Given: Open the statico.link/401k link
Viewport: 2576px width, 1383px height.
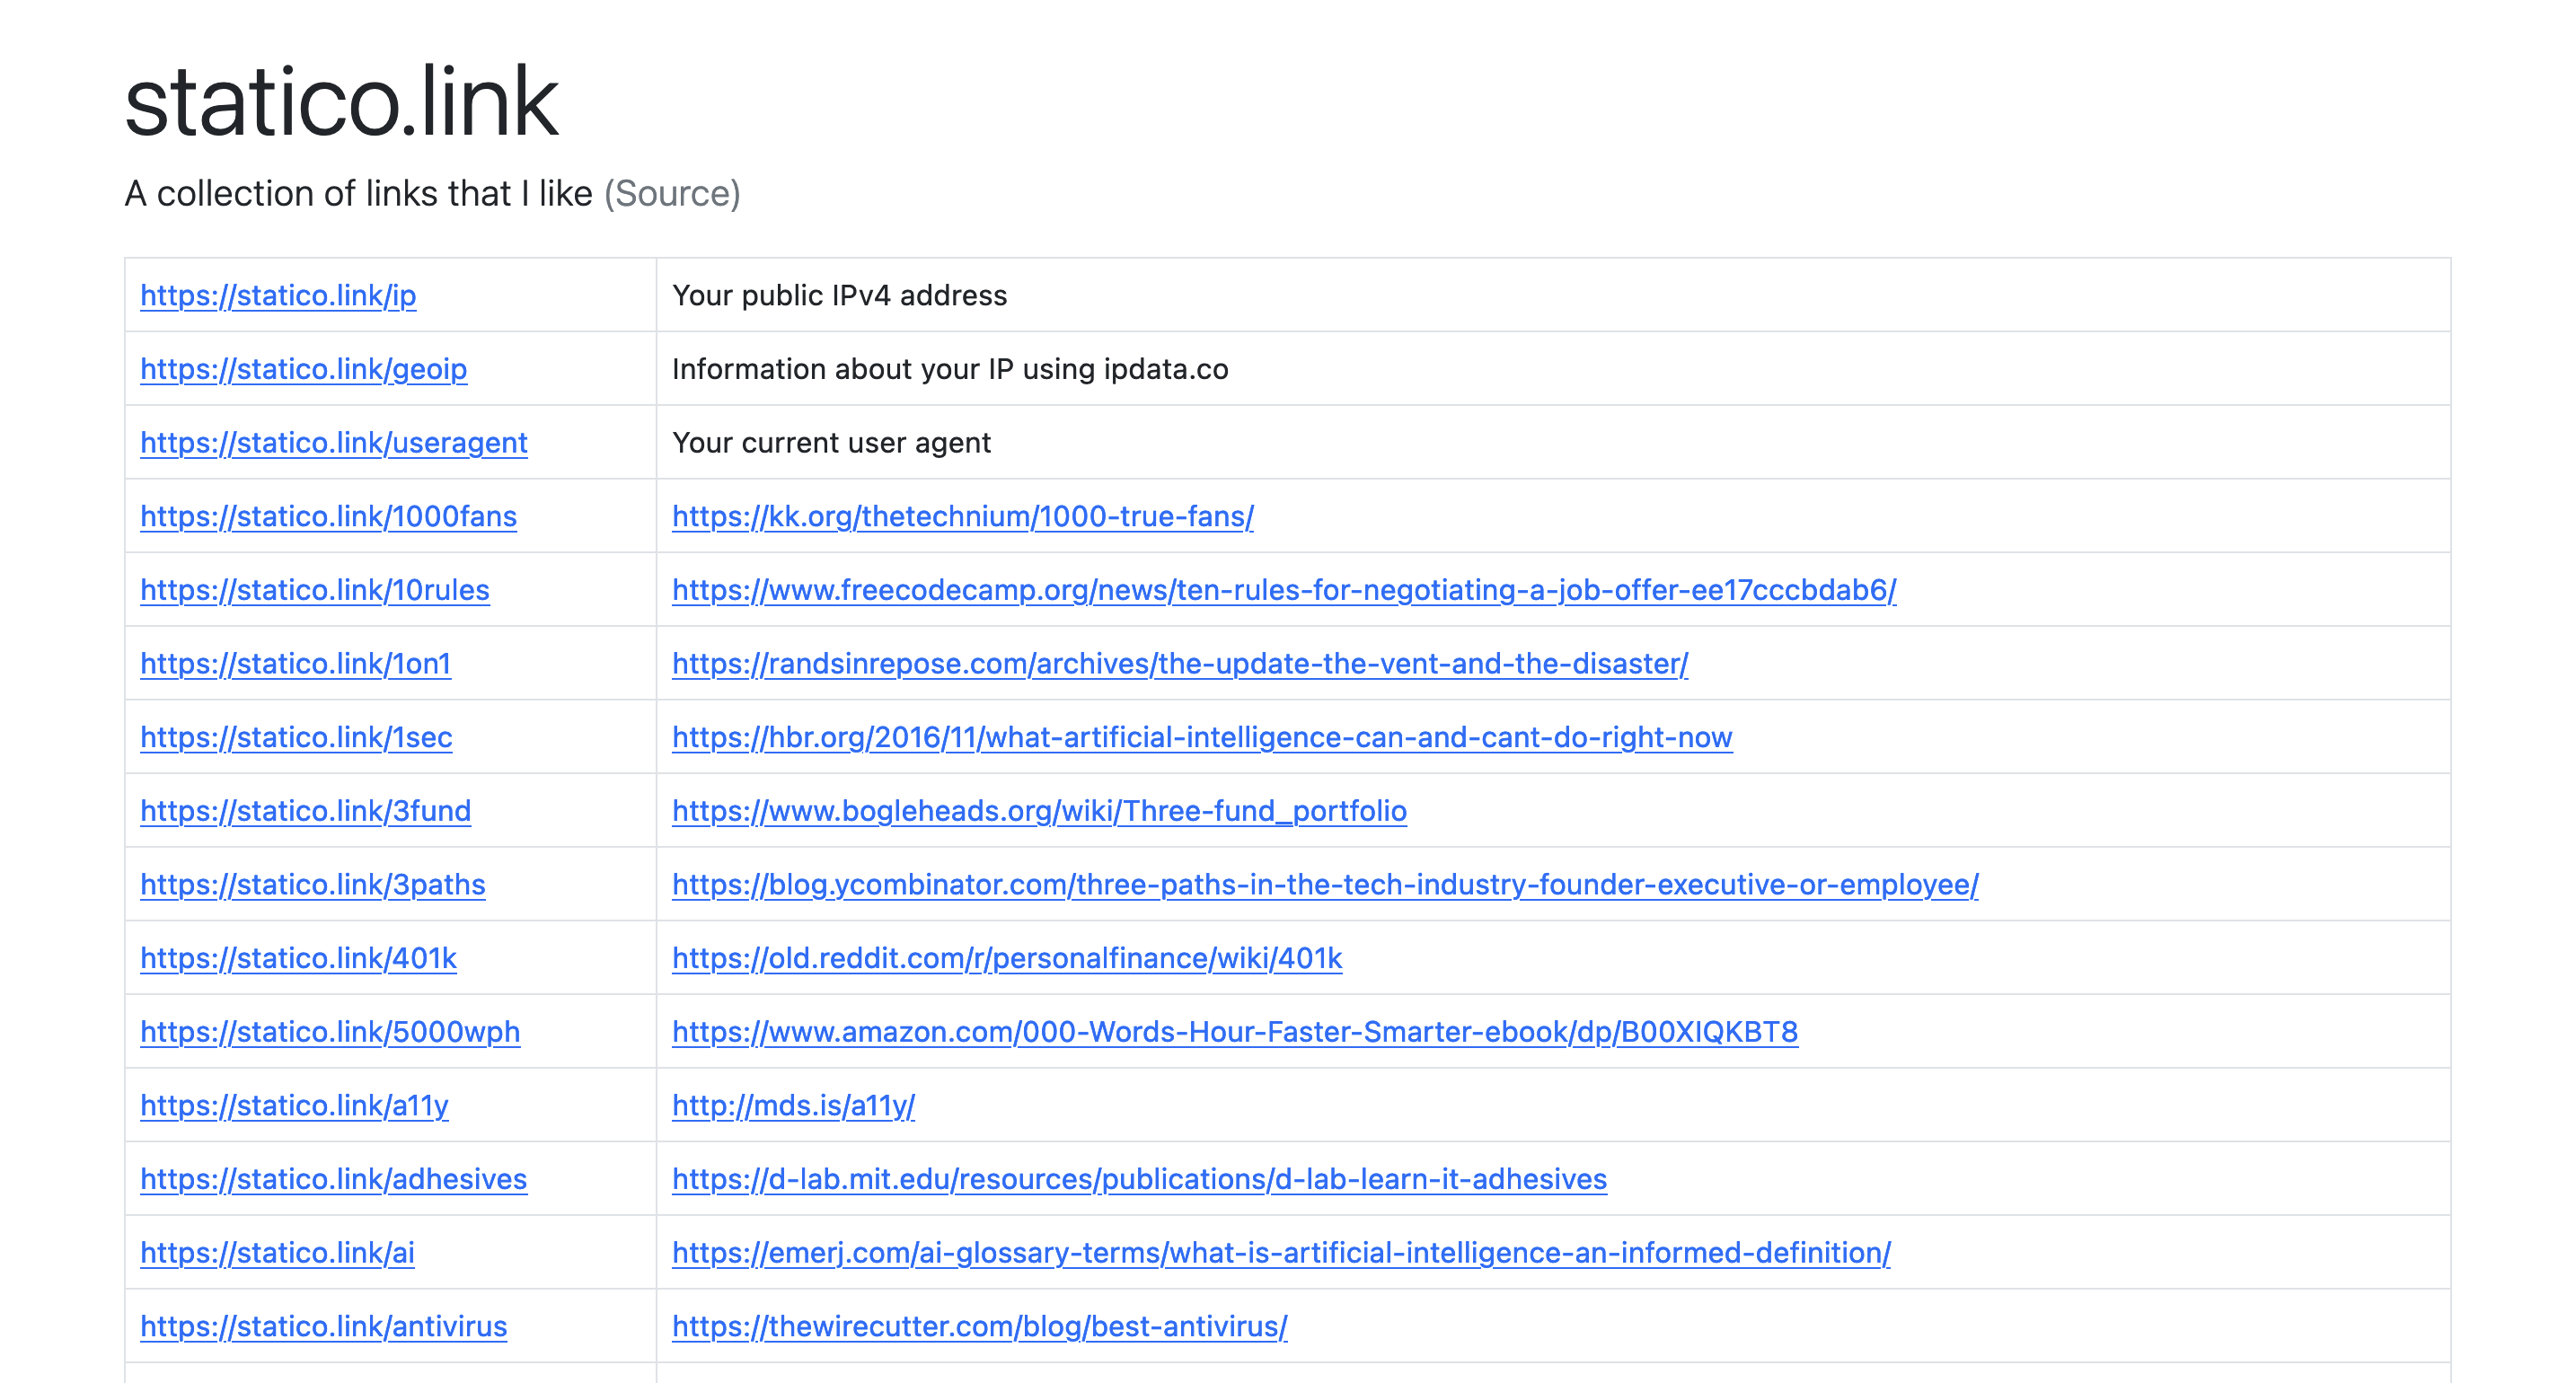Looking at the screenshot, I should tap(298, 958).
